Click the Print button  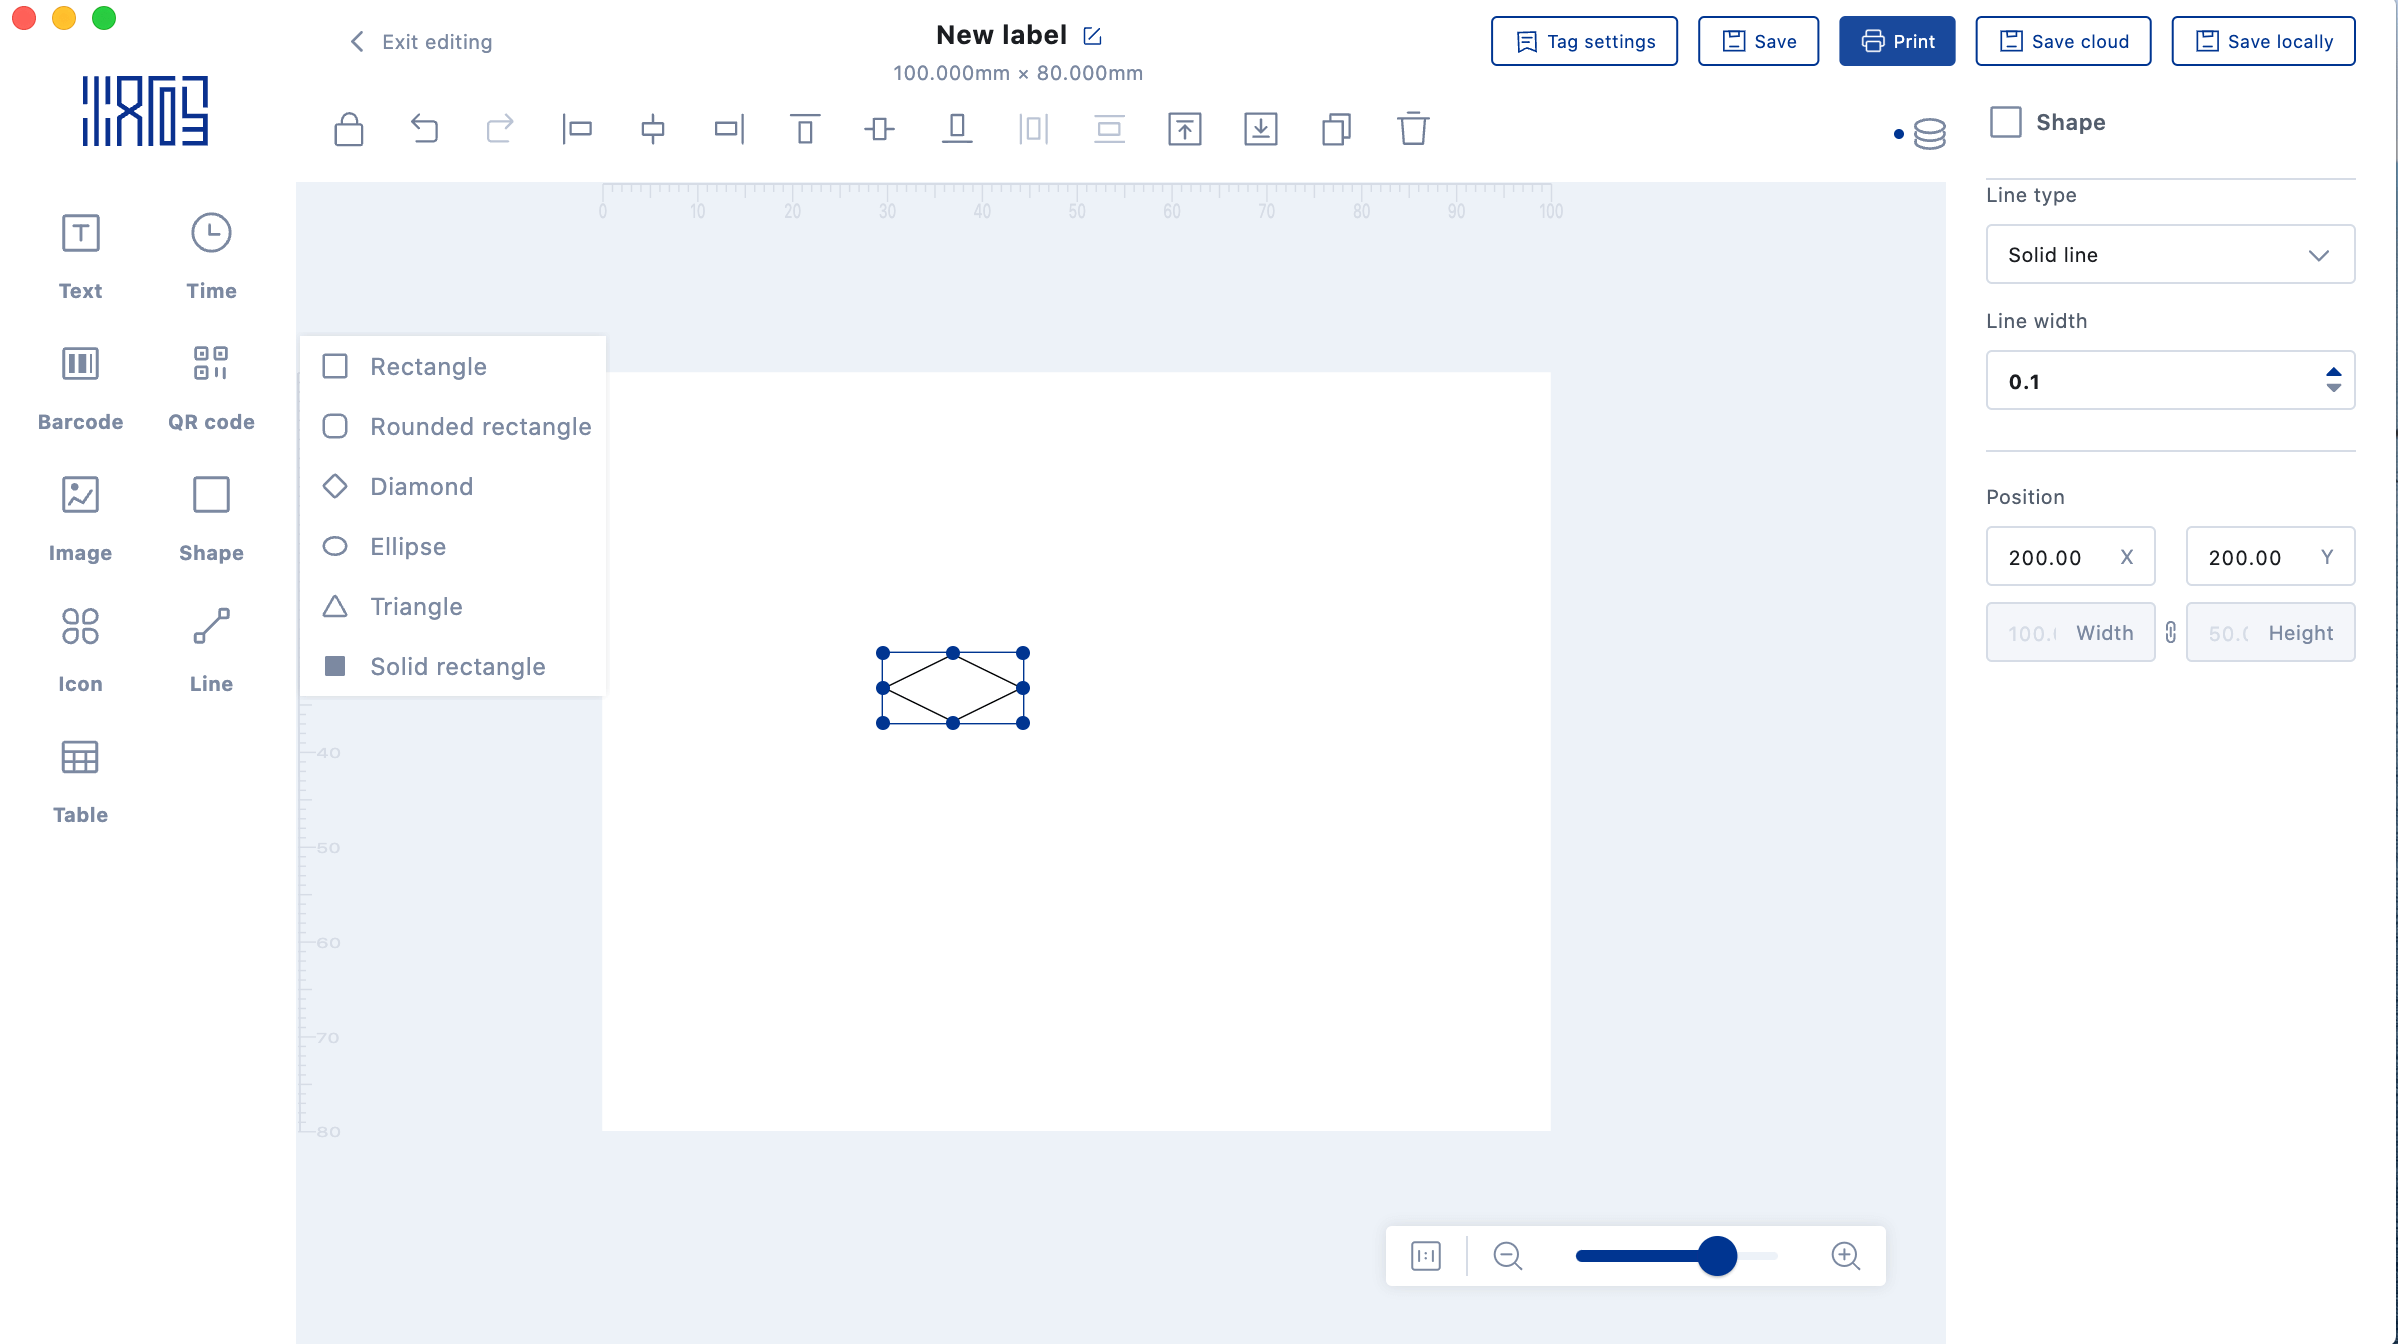click(1897, 41)
